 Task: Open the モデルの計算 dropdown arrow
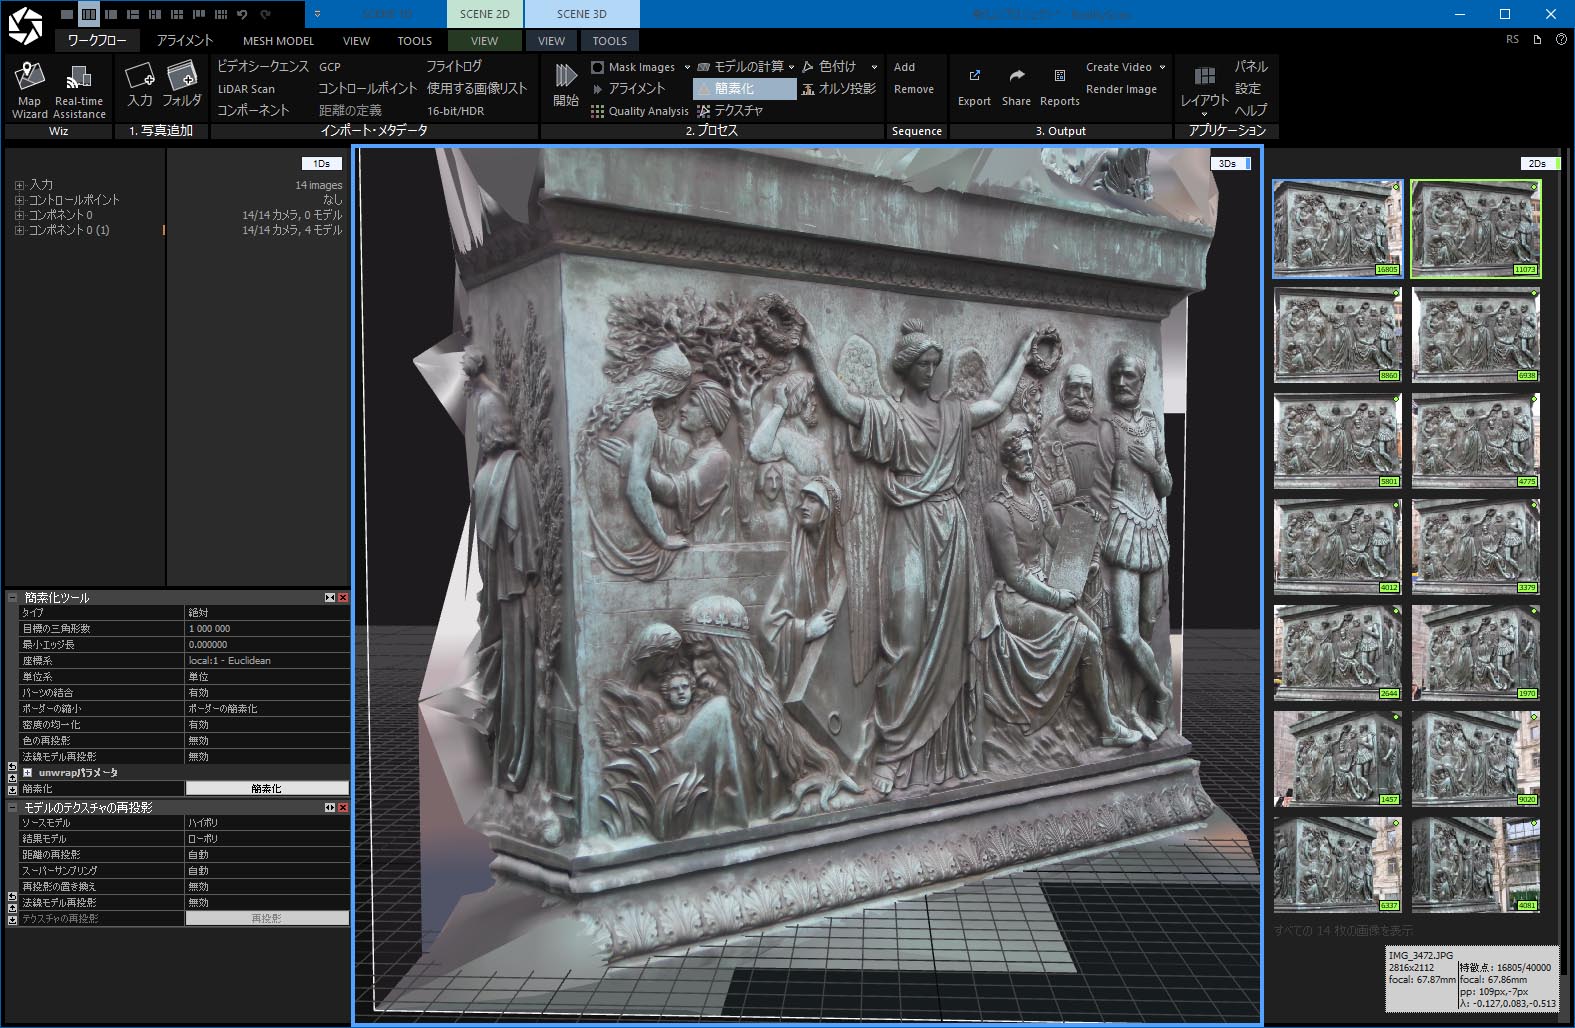coord(791,67)
